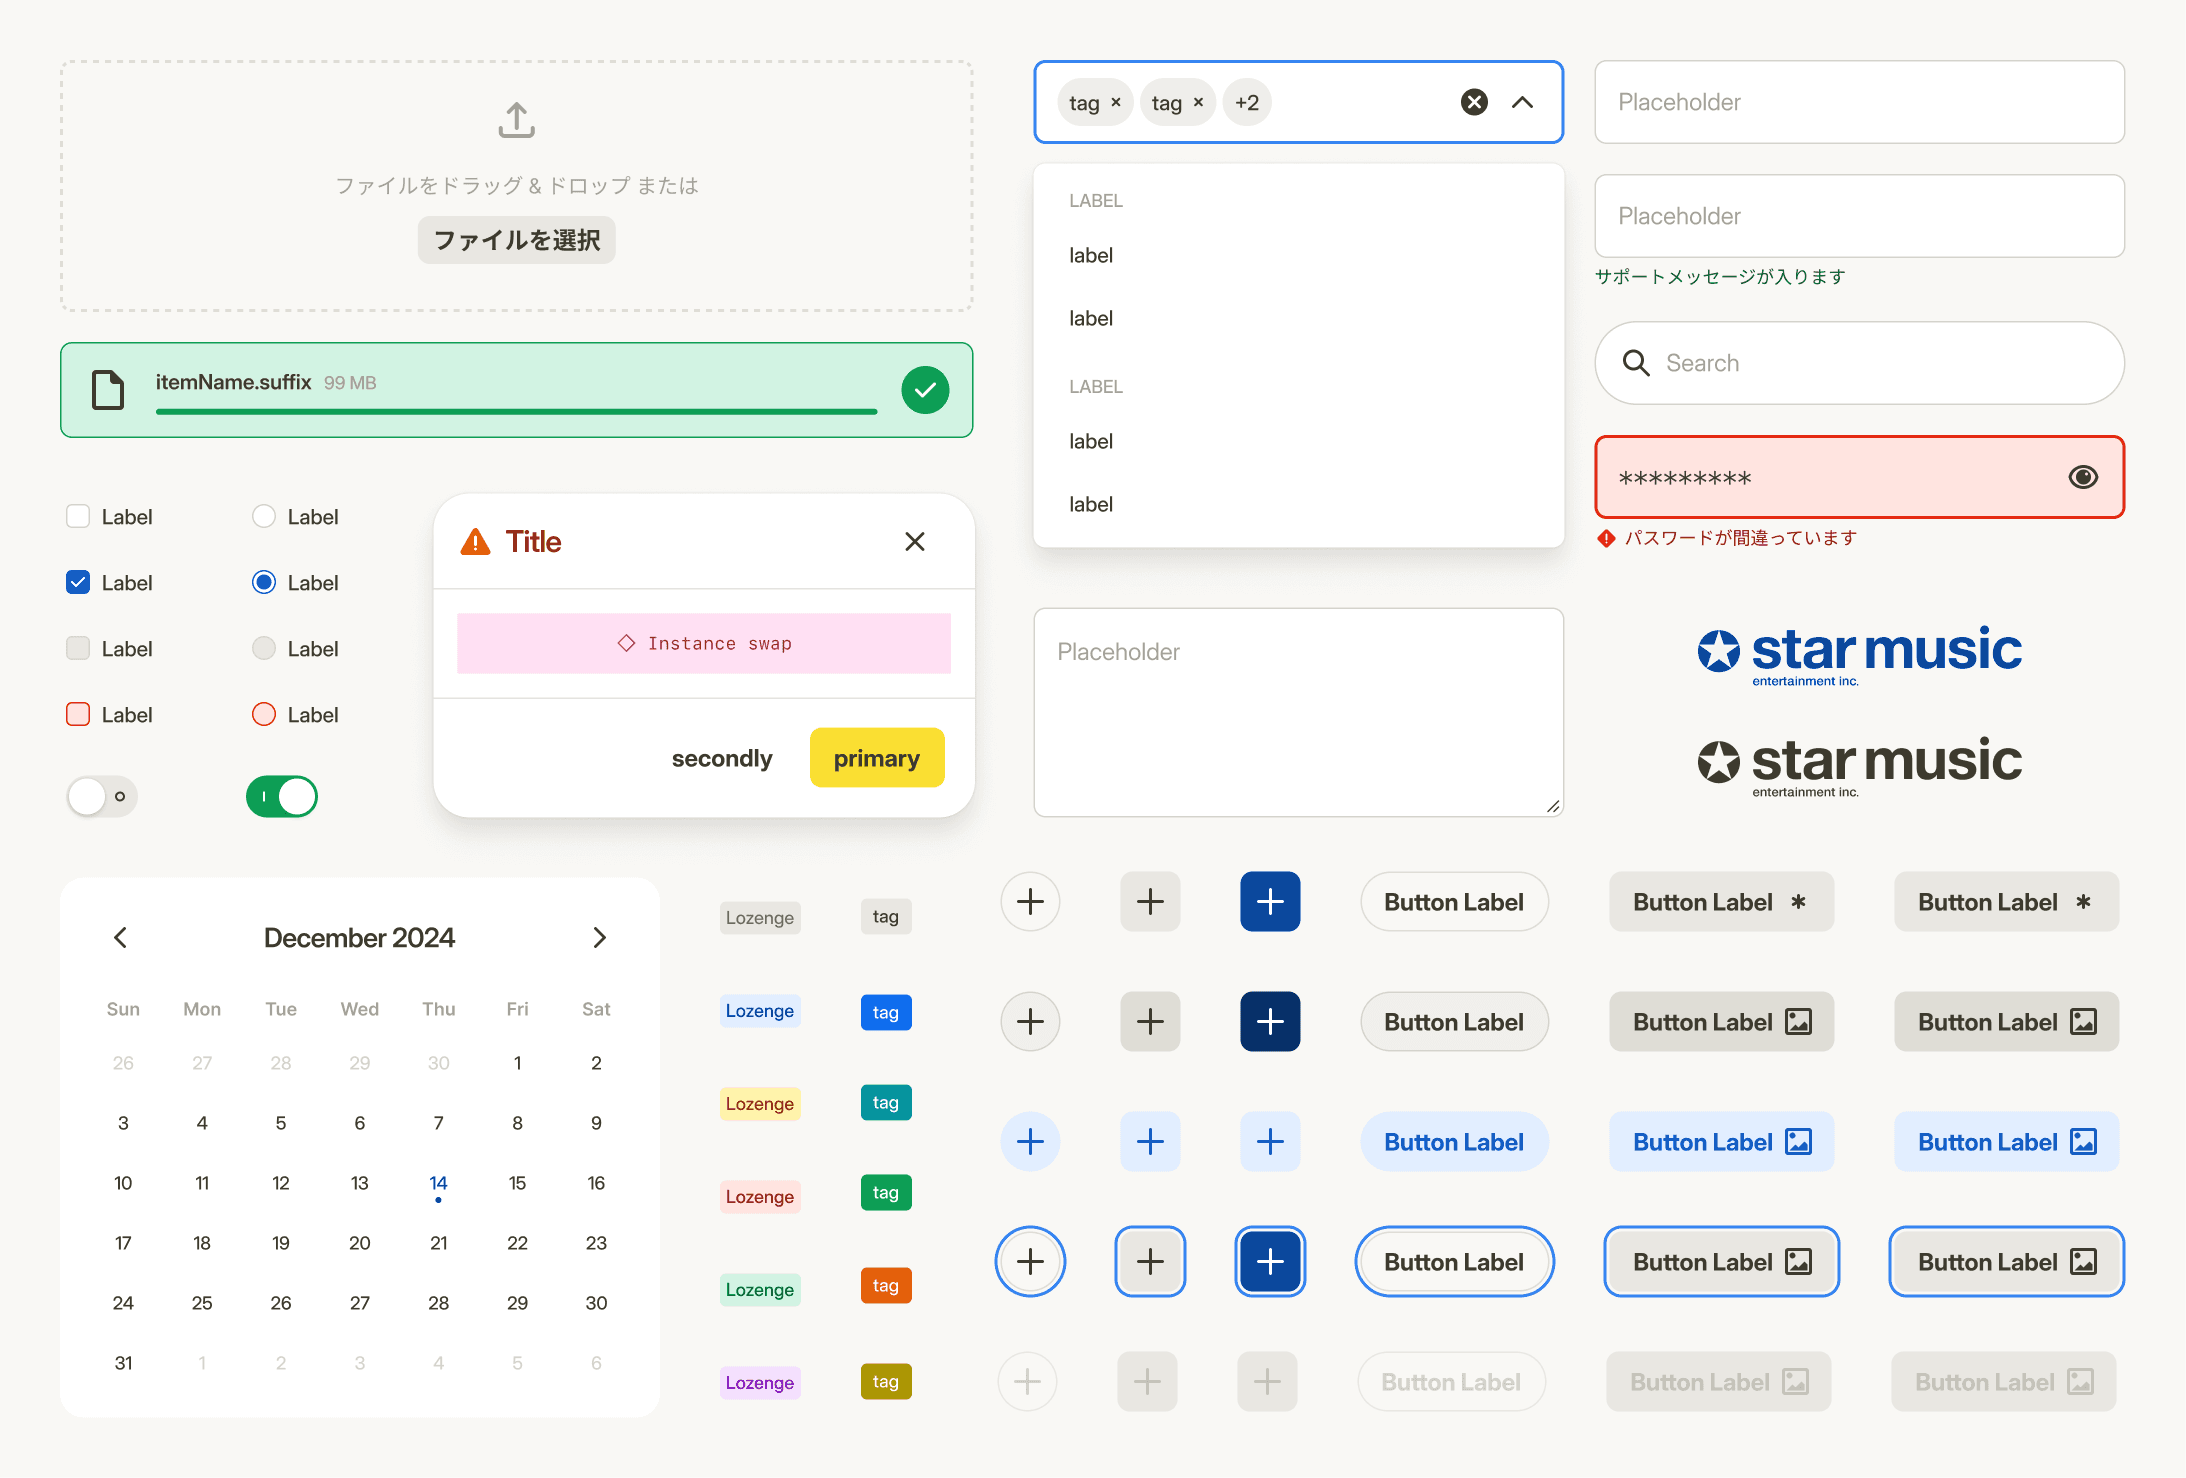Click the blue star music logo
2186x1478 pixels.
coord(1859,654)
